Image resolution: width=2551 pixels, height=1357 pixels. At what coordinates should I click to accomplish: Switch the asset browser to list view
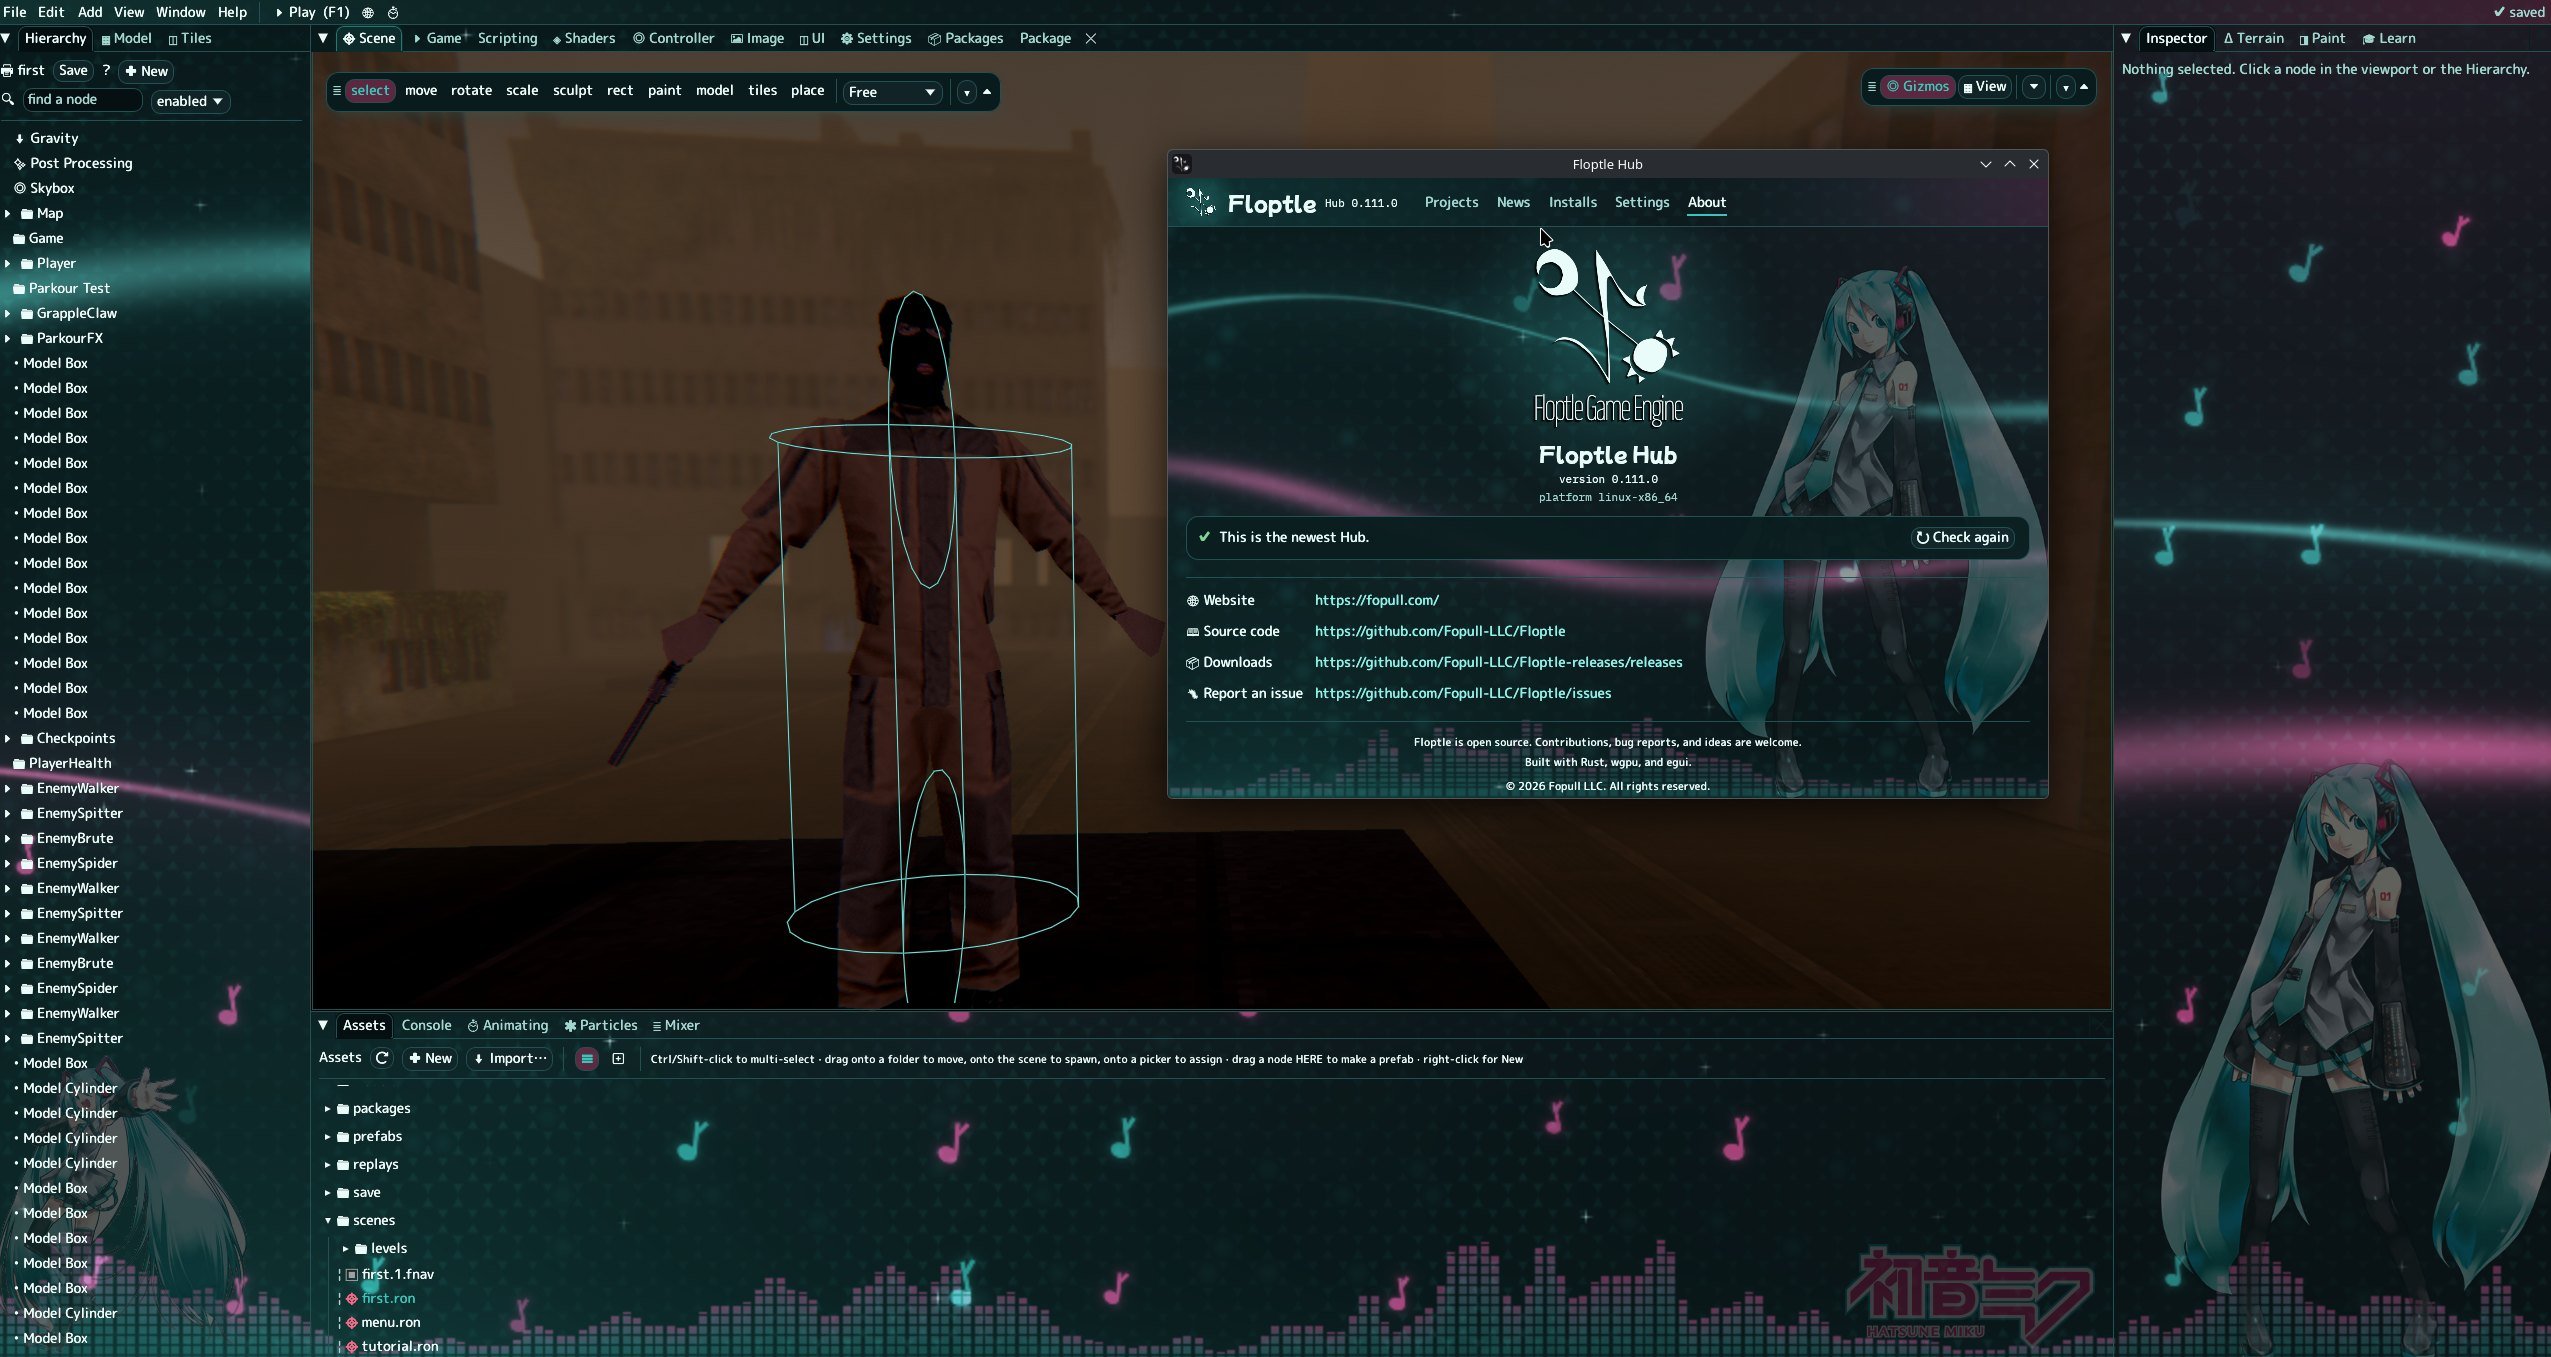point(587,1059)
